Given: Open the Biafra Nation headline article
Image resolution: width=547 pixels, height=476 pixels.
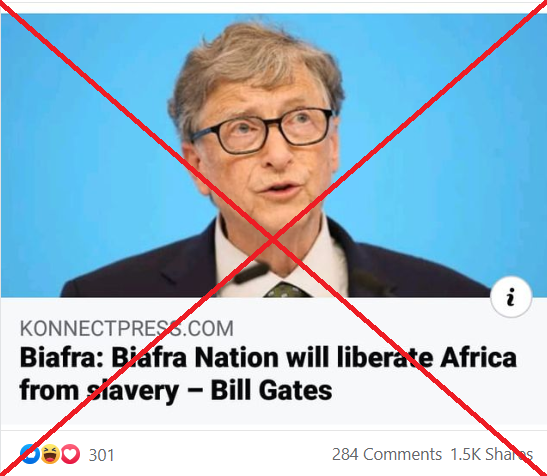Looking at the screenshot, I should tap(268, 374).
